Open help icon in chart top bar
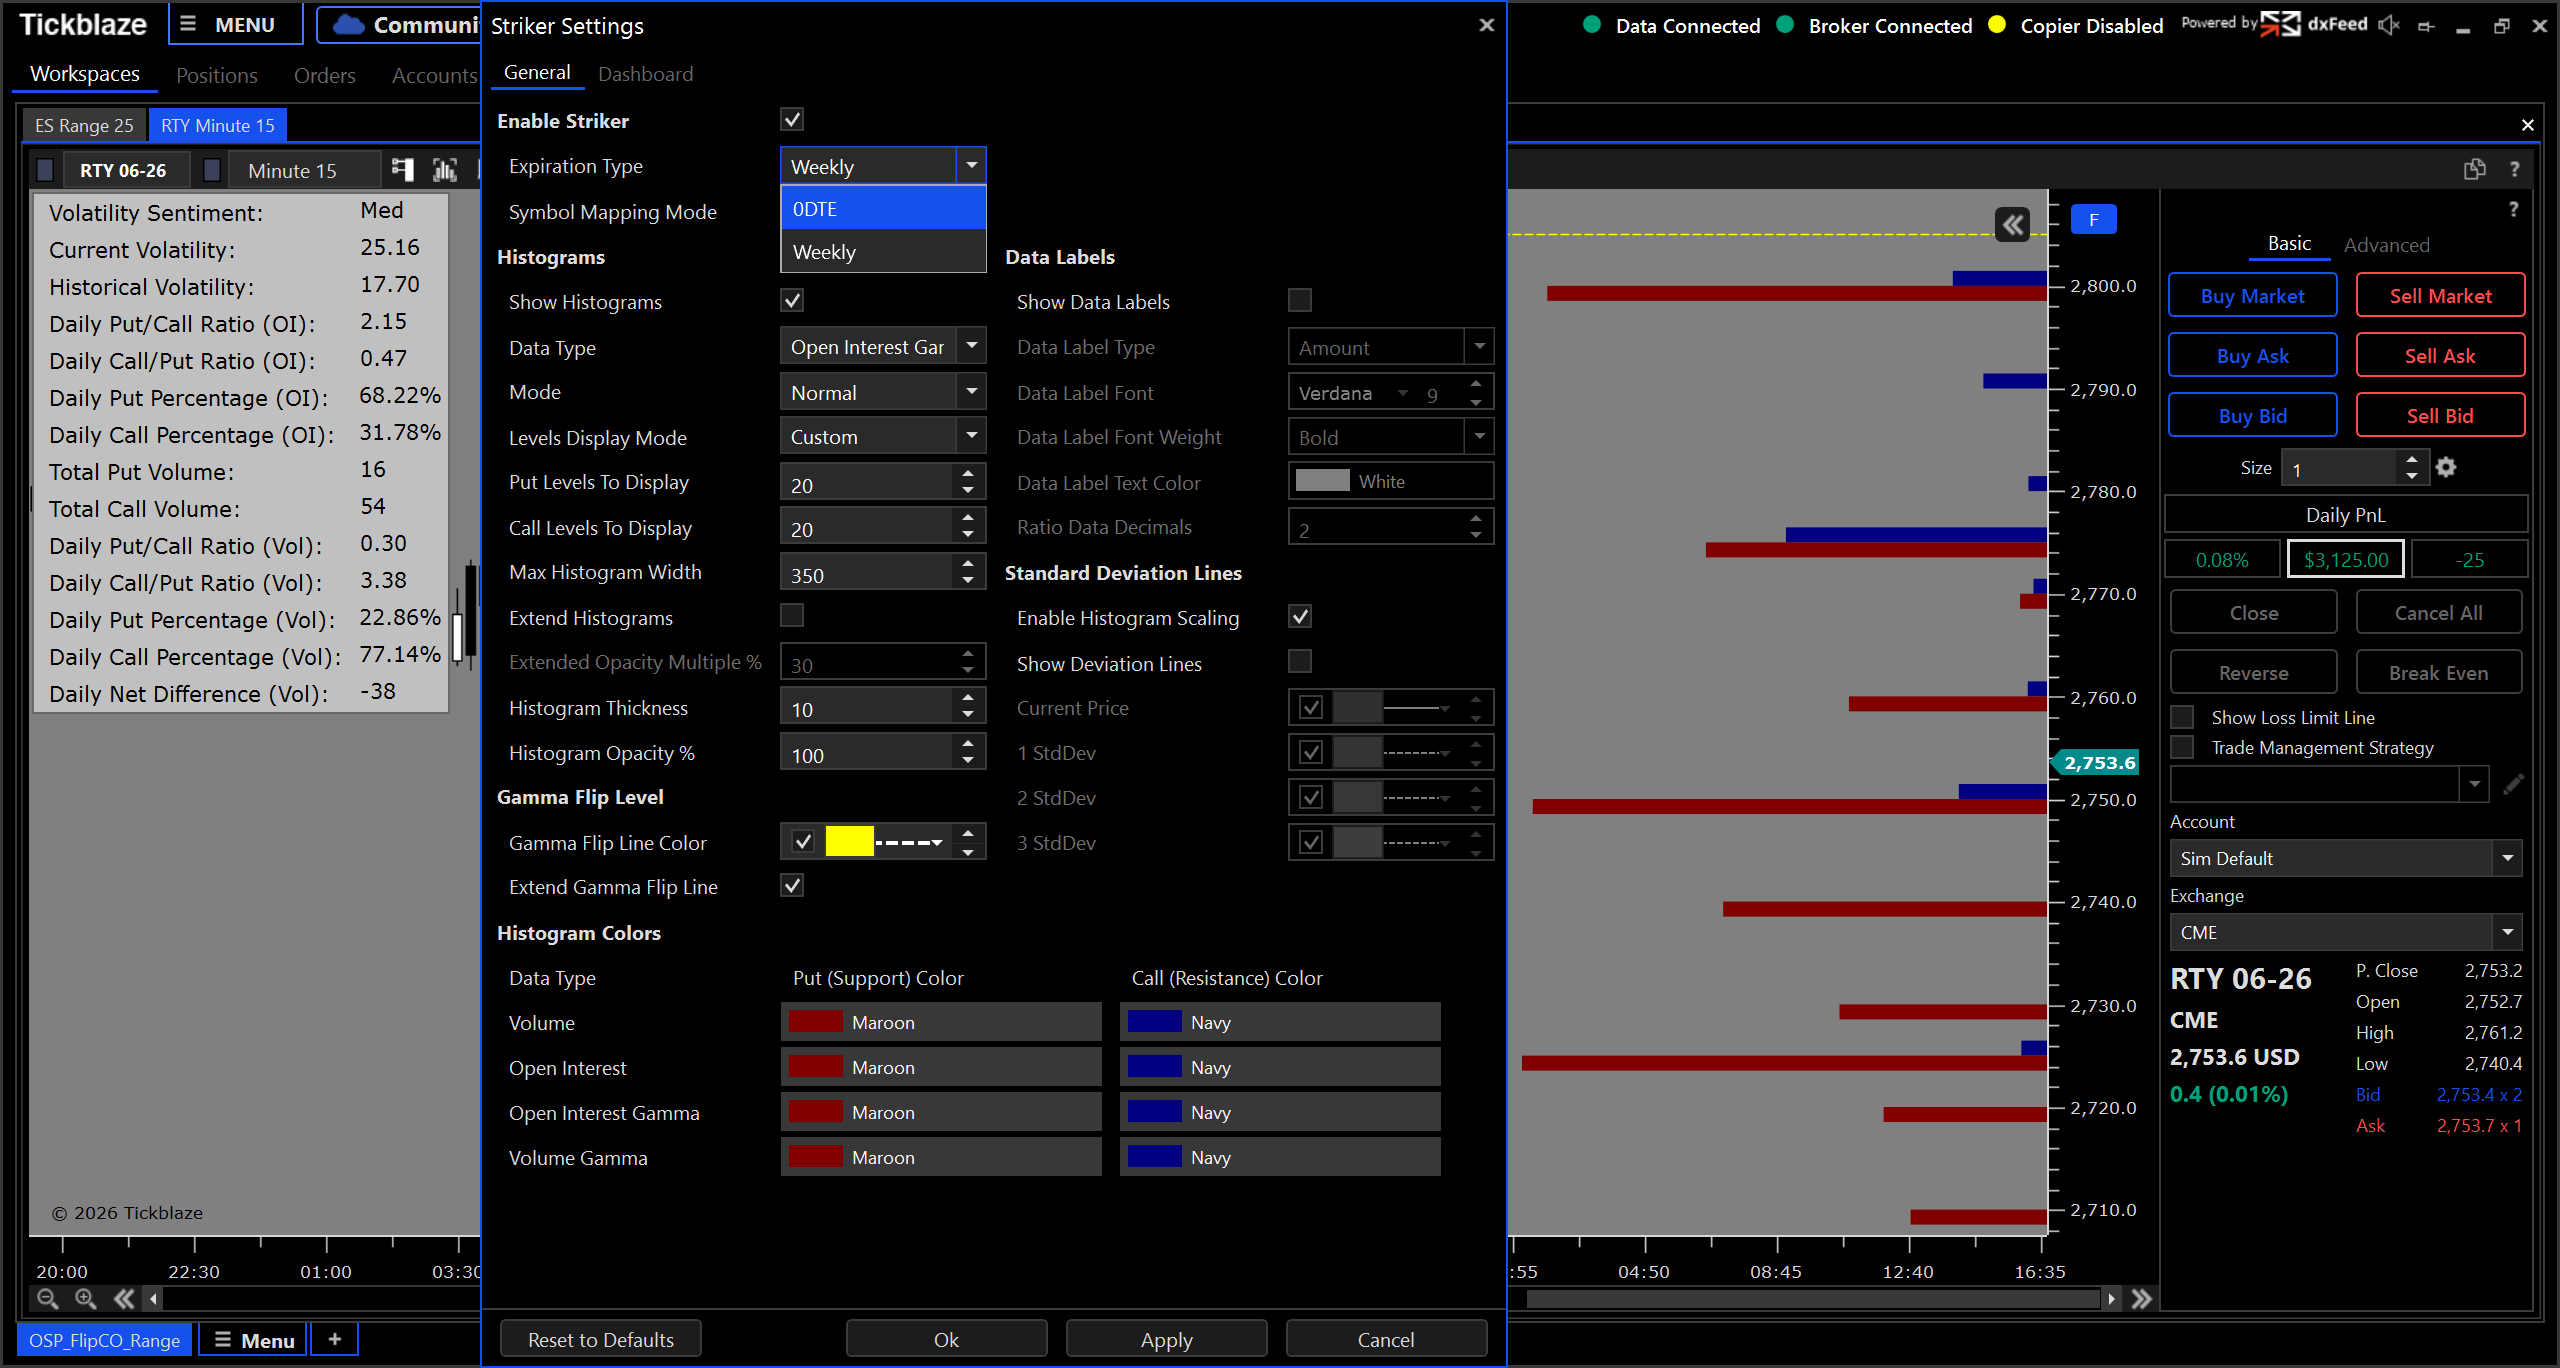The height and width of the screenshot is (1368, 2560). coord(2514,169)
